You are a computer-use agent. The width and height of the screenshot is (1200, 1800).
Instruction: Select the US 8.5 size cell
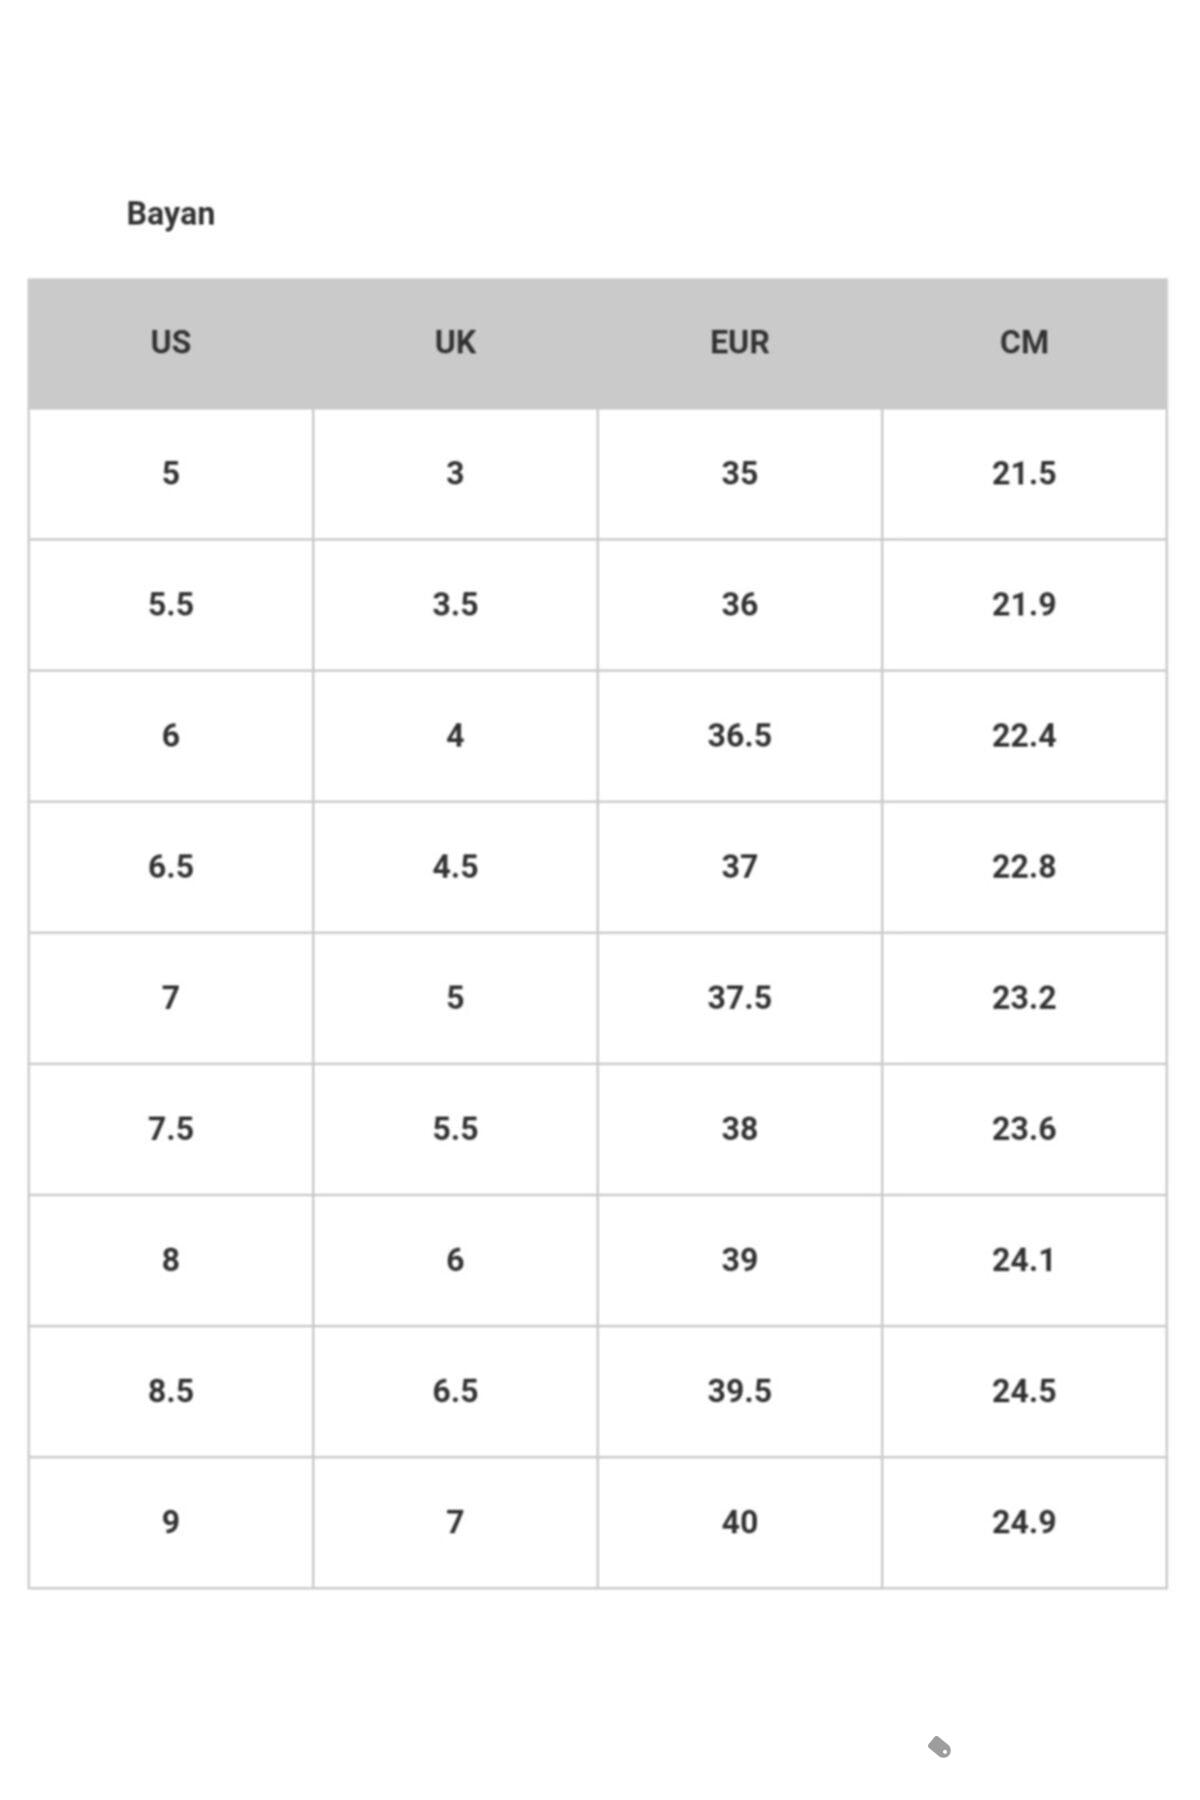[x=170, y=1390]
